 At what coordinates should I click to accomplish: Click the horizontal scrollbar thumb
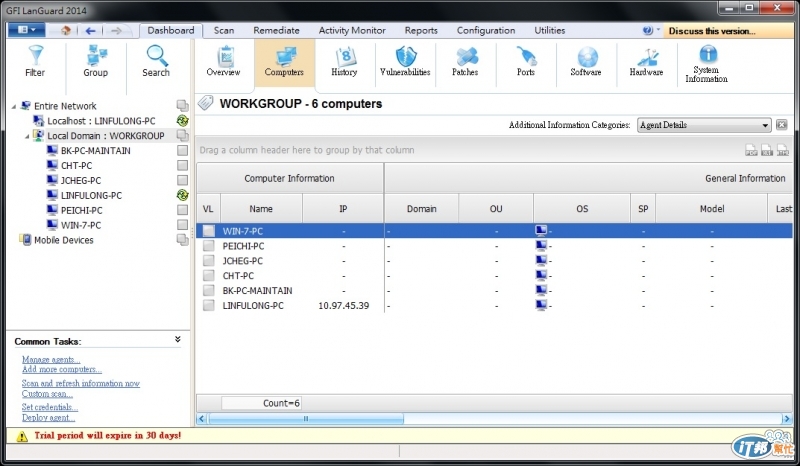coord(306,419)
